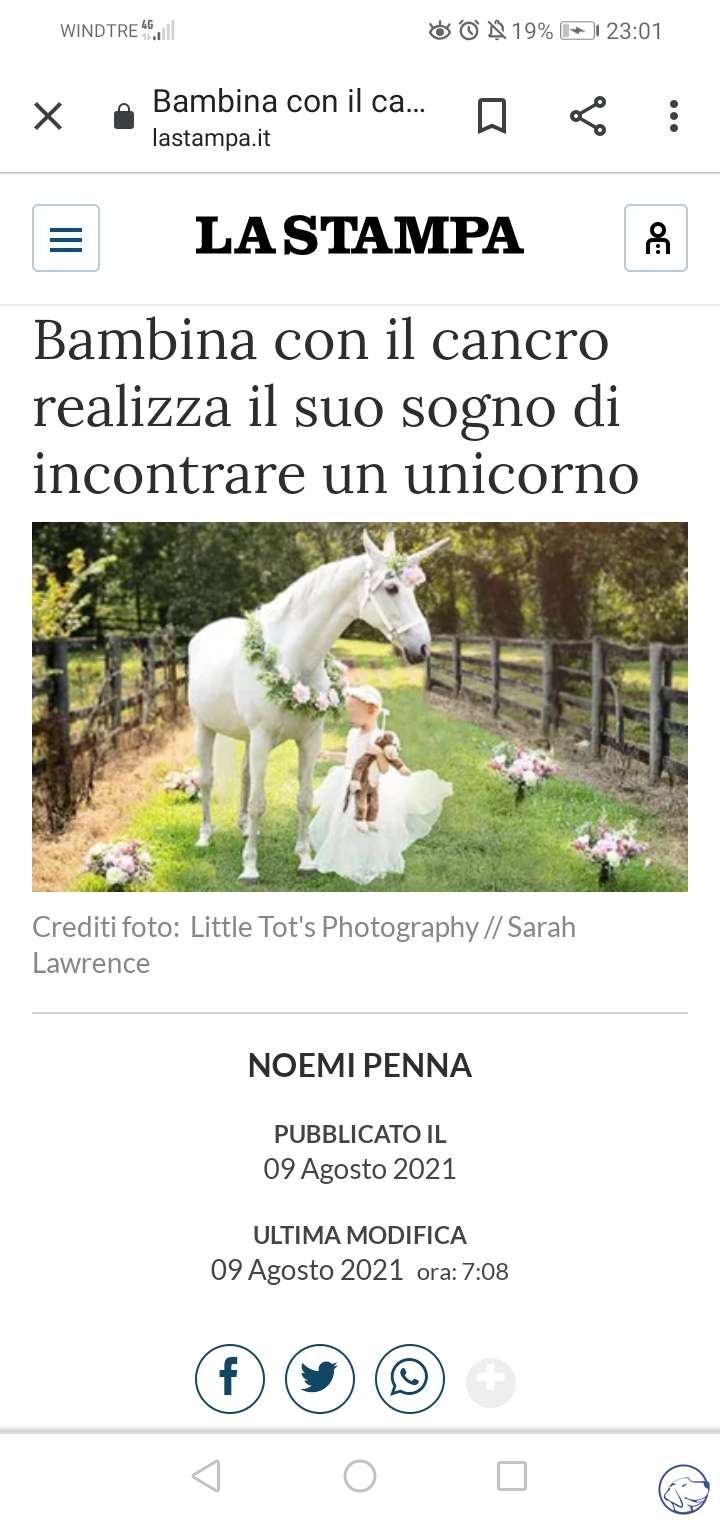Tap the round floating icon at bottom right

coord(684,1489)
